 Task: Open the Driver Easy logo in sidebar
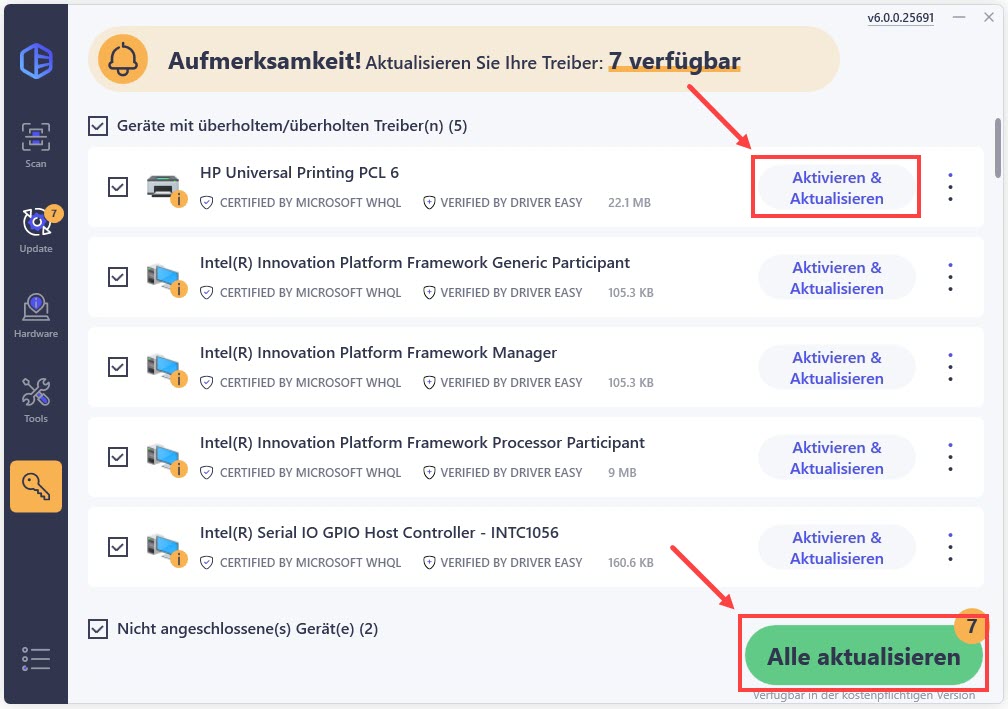pyautogui.click(x=35, y=60)
